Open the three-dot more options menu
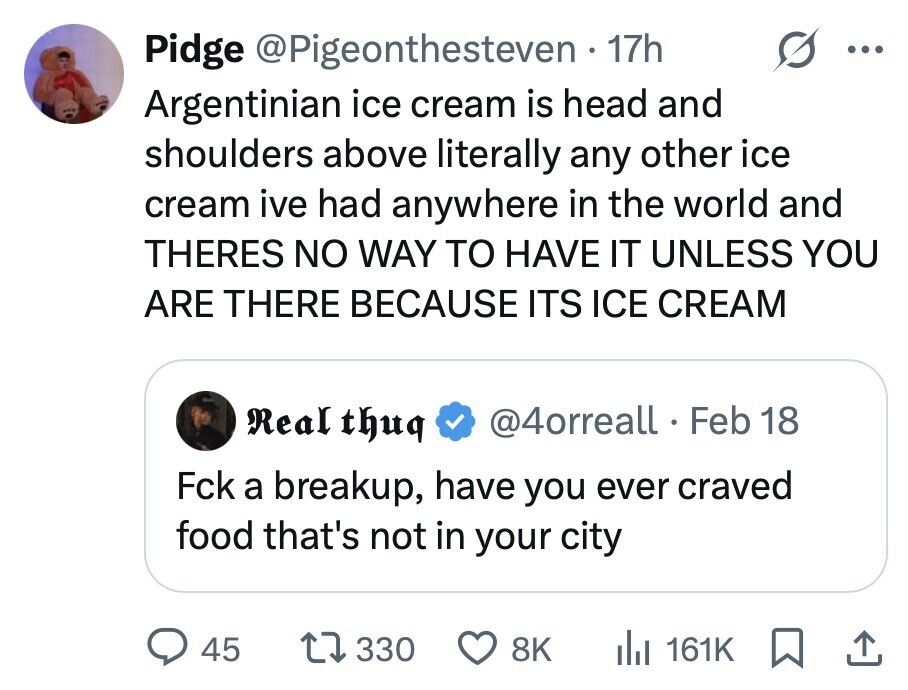Screen dimensions: 908x690 point(864,48)
